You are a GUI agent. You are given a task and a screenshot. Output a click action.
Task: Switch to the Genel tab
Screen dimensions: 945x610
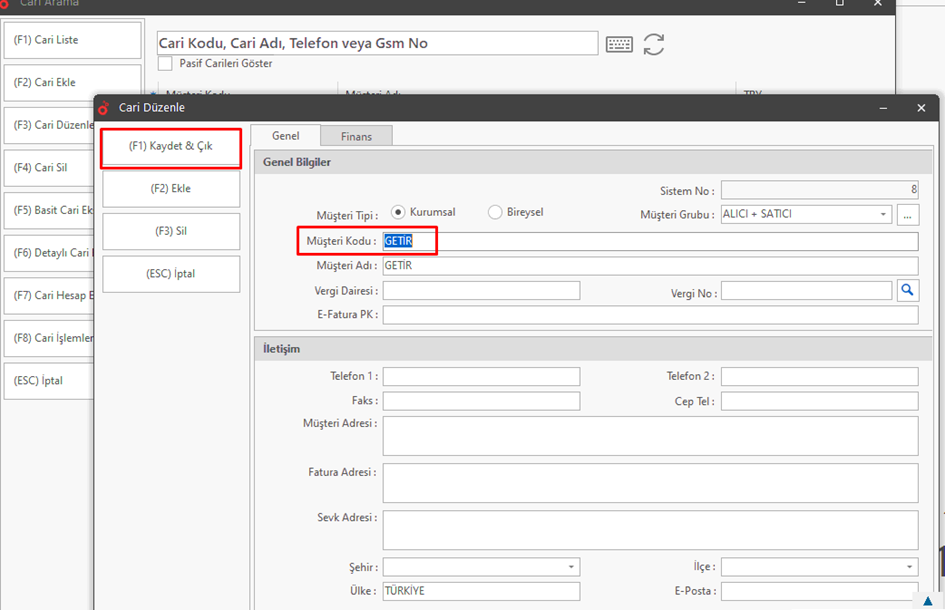click(285, 136)
